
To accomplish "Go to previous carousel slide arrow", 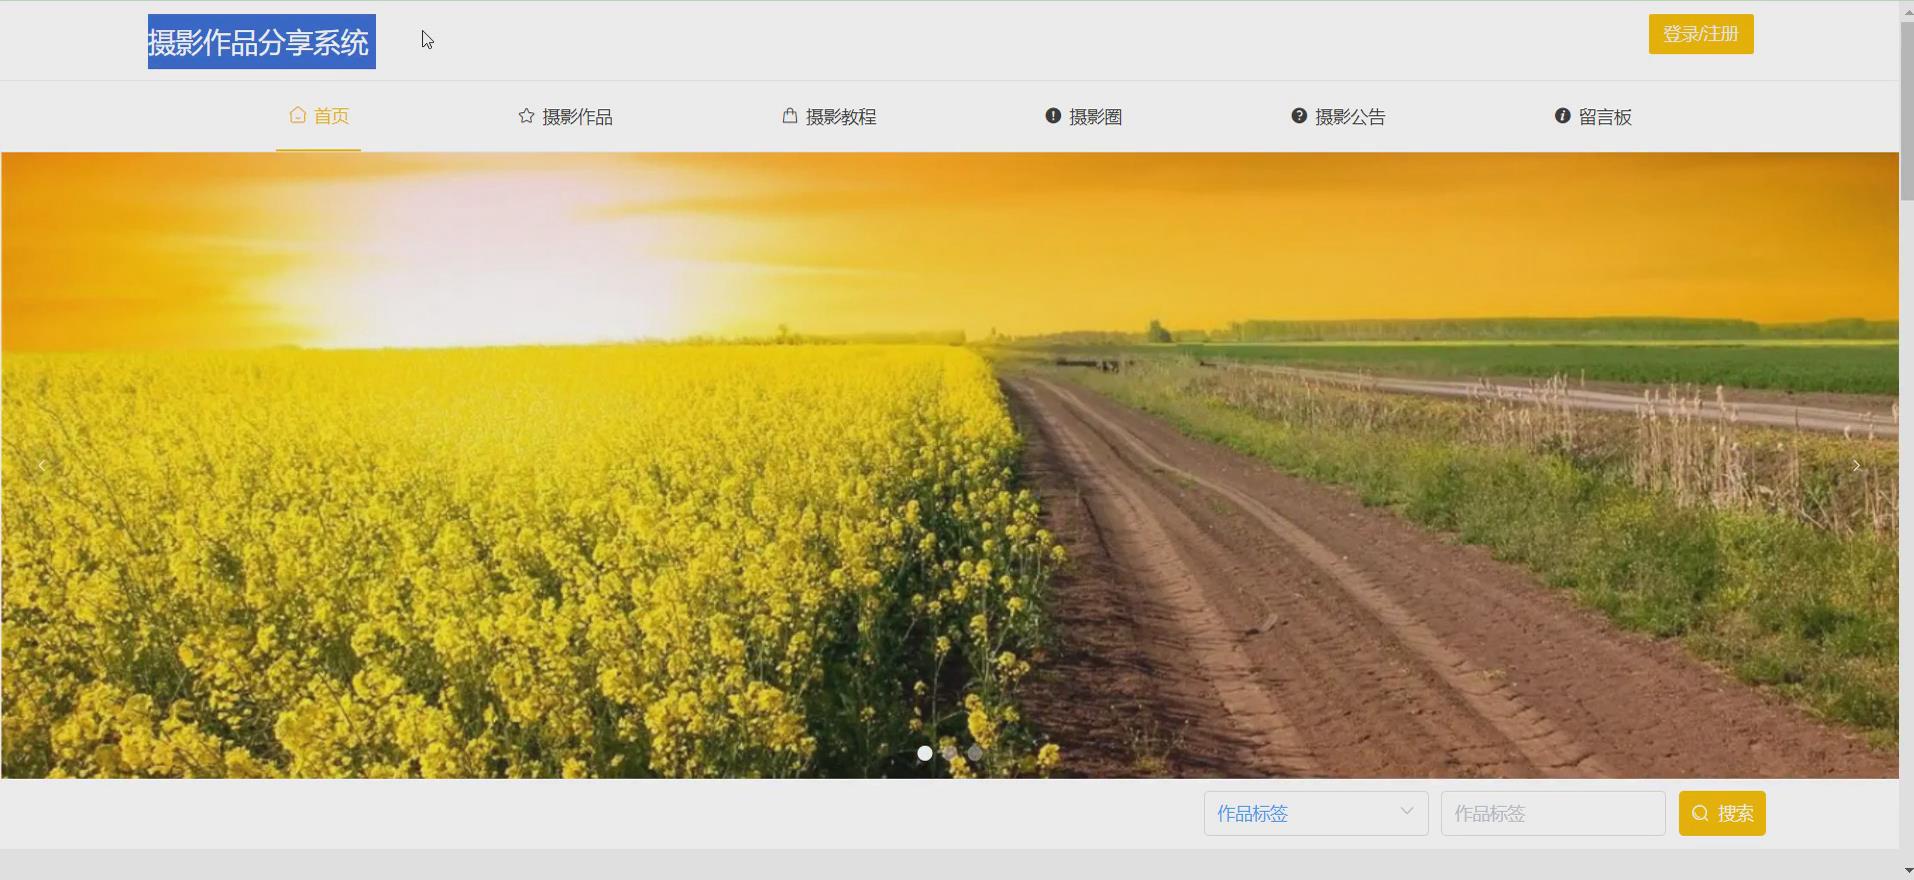I will [42, 466].
